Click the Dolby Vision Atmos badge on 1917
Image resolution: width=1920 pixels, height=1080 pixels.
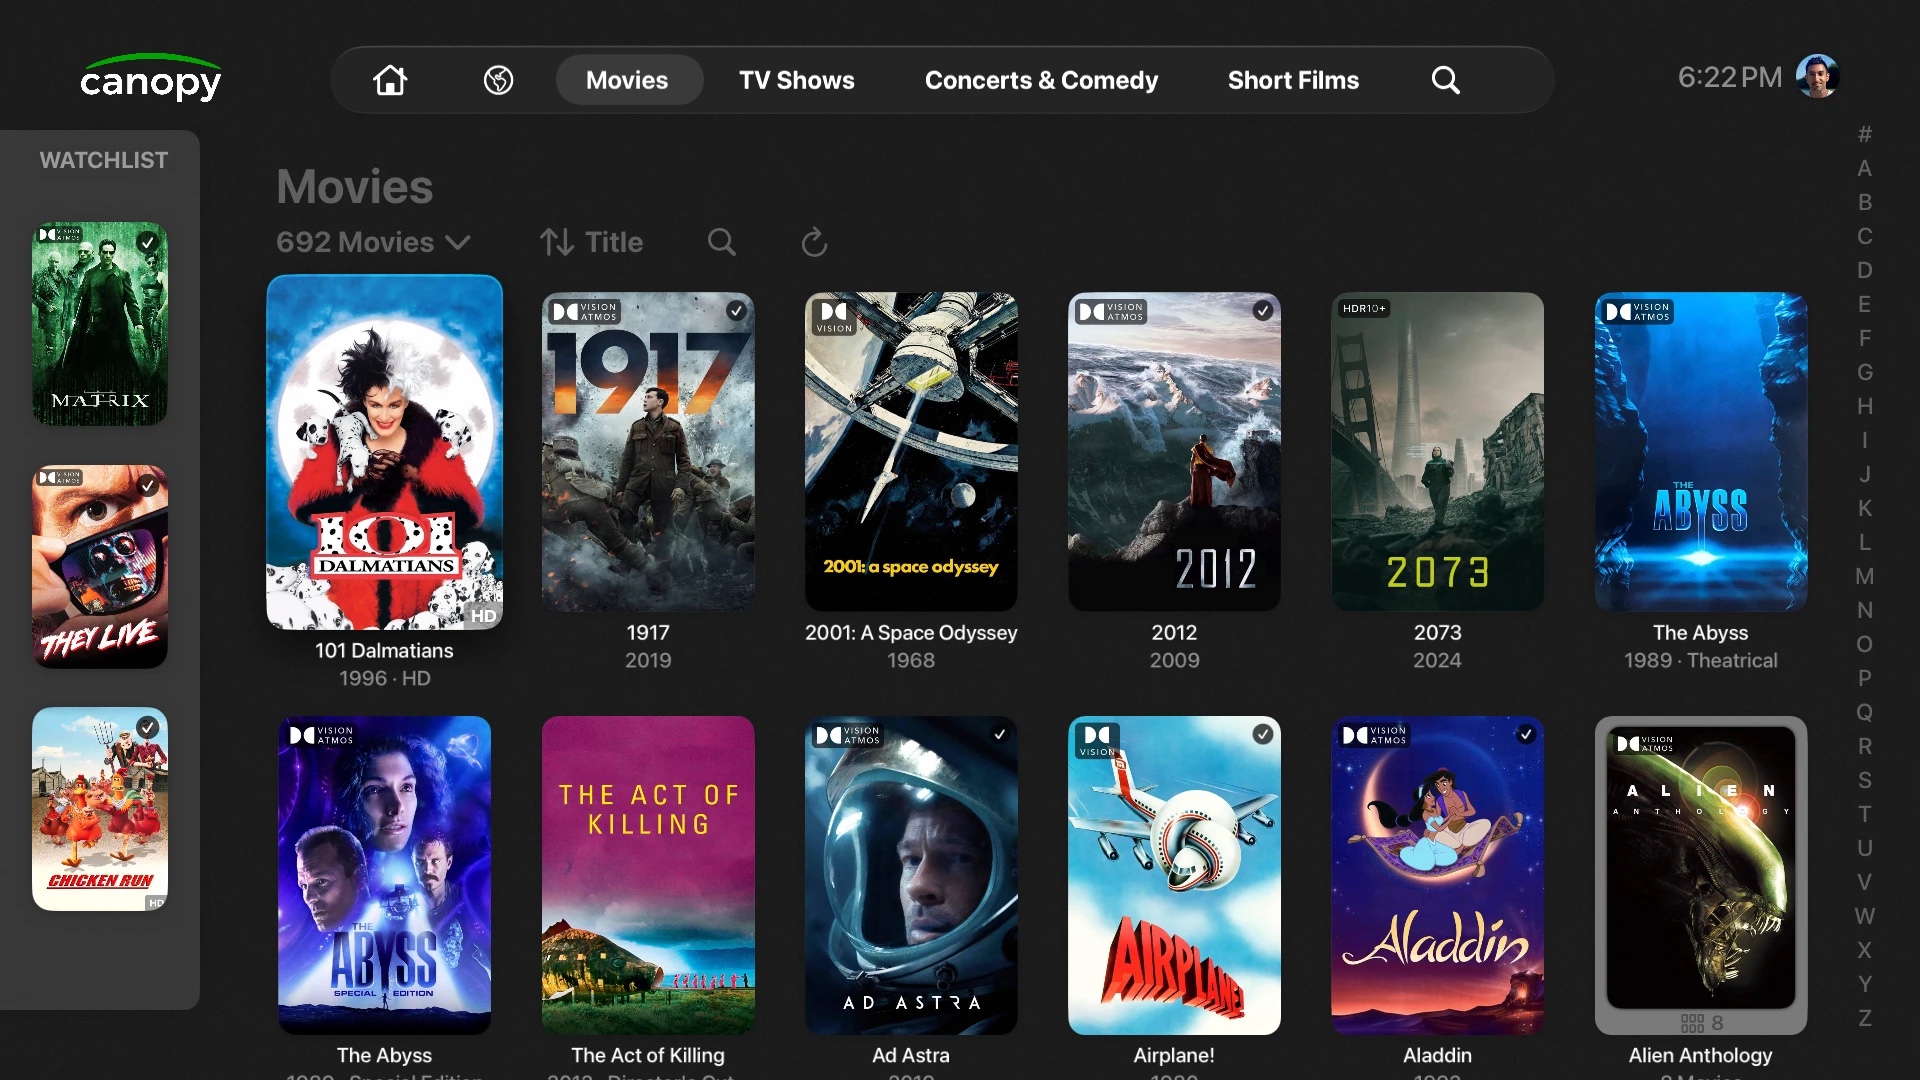(585, 312)
